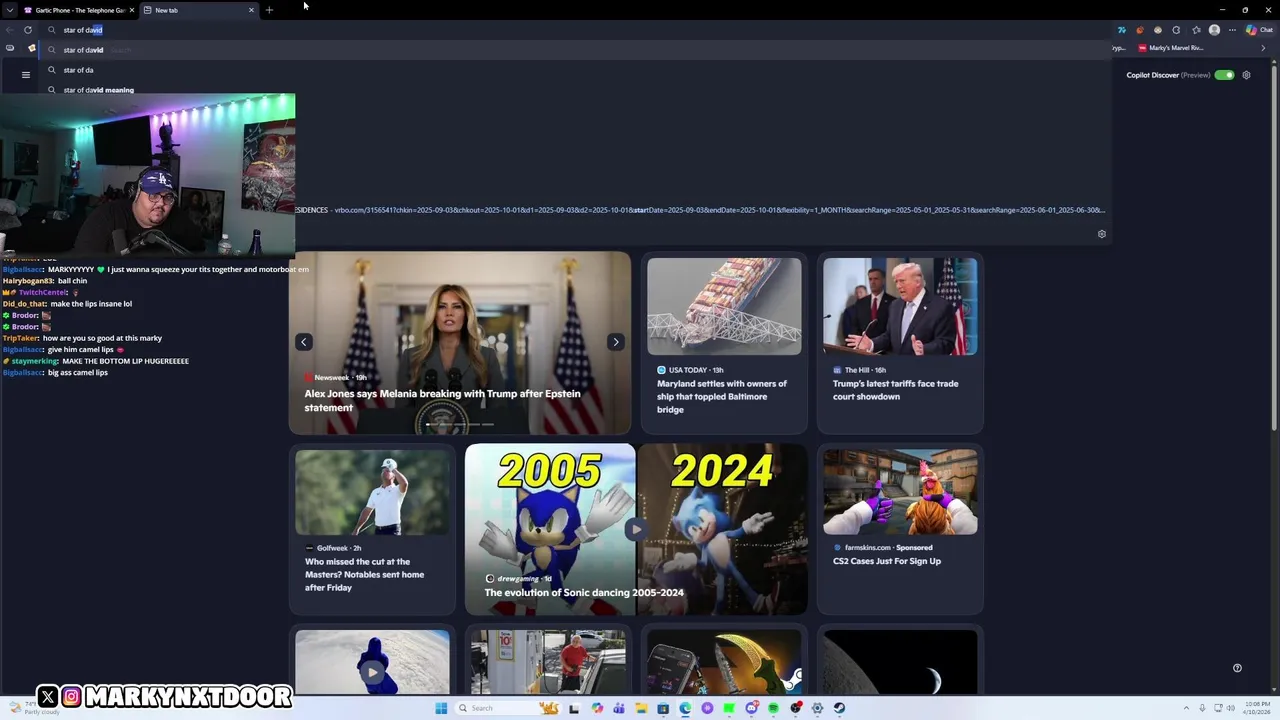Open the moon image news card
The width and height of the screenshot is (1280, 720).
900,661
